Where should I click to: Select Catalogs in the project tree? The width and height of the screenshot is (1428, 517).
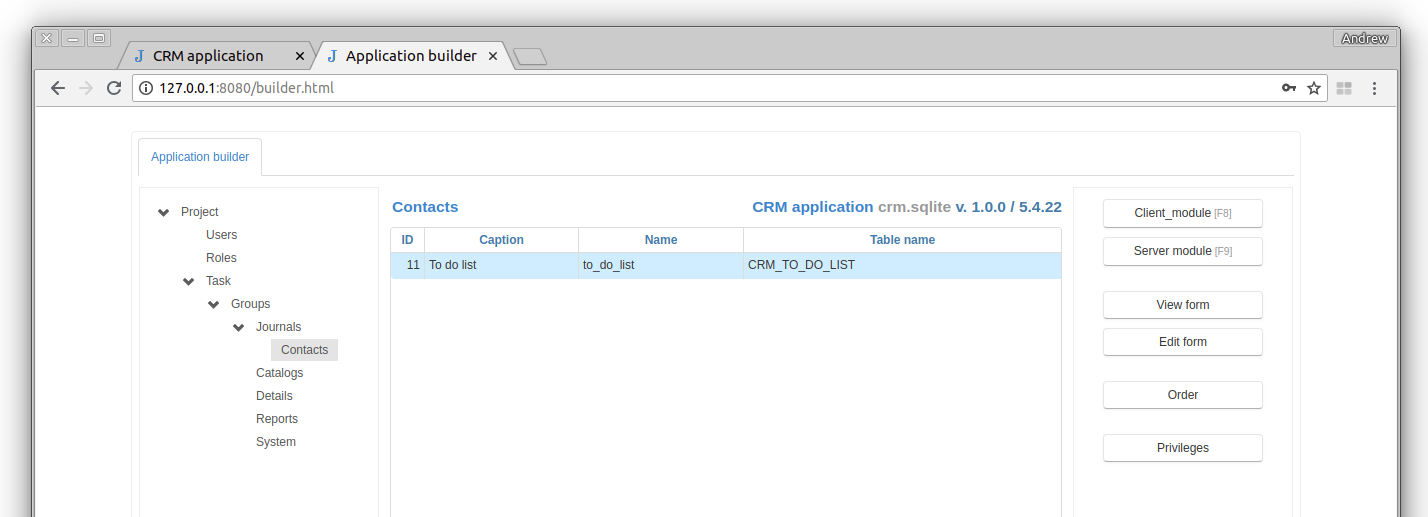pos(279,373)
